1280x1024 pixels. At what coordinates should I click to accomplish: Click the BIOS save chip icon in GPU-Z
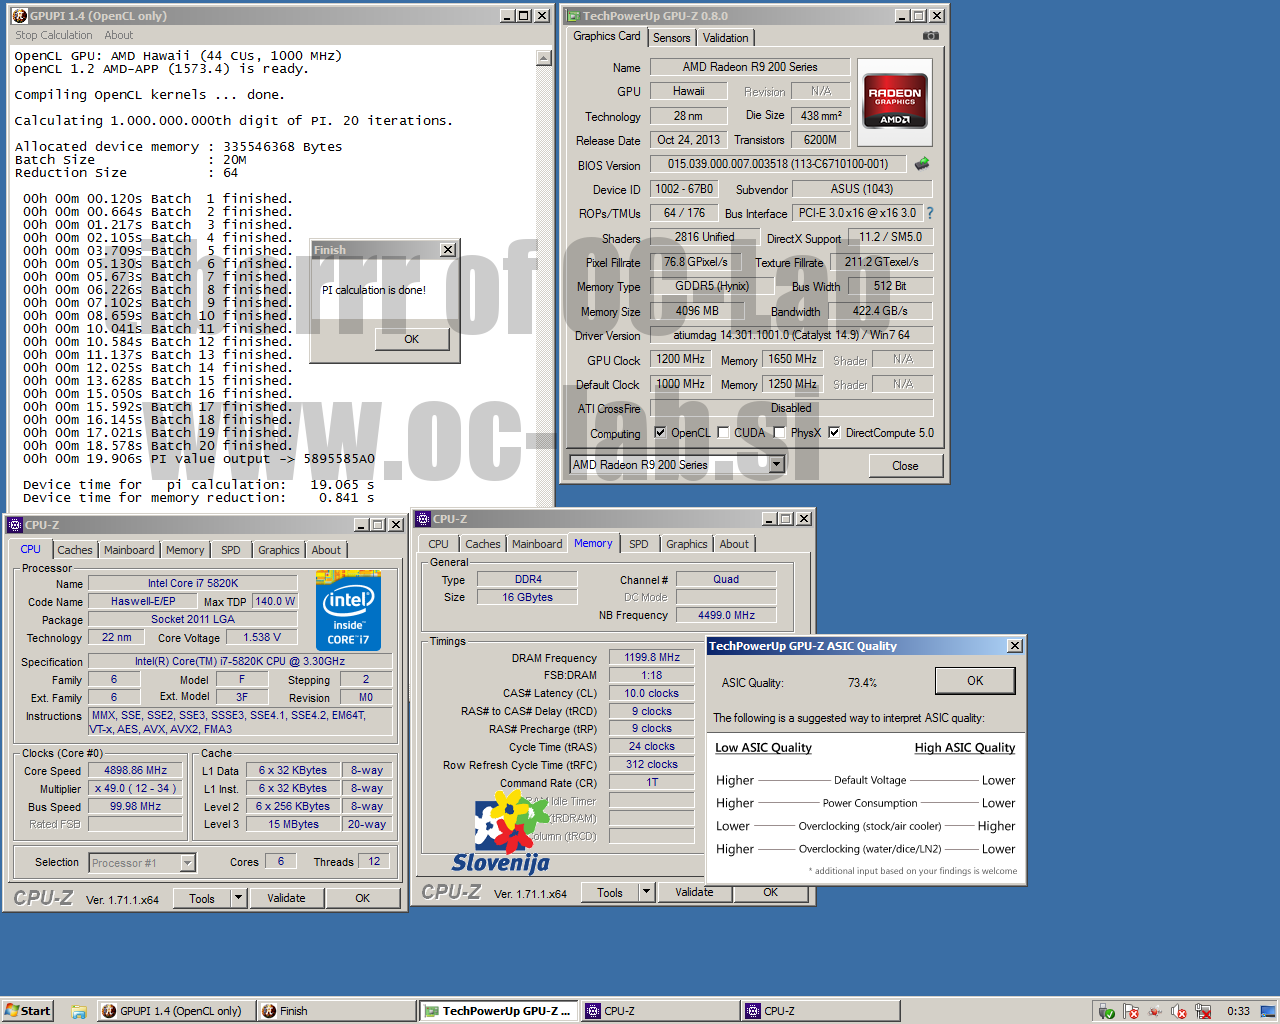[922, 163]
